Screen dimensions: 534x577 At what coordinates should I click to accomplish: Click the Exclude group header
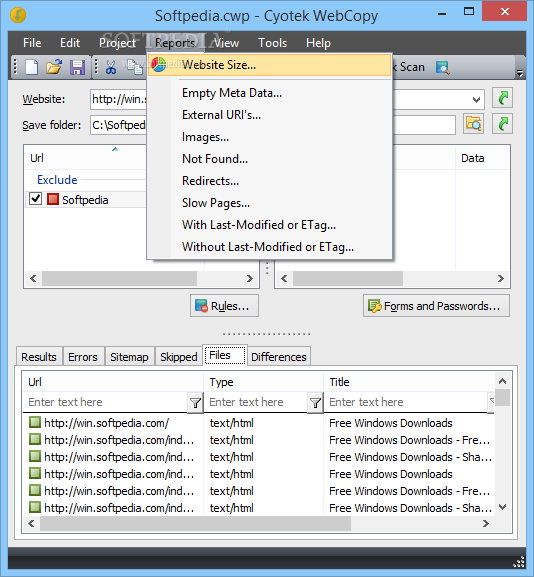pos(57,180)
